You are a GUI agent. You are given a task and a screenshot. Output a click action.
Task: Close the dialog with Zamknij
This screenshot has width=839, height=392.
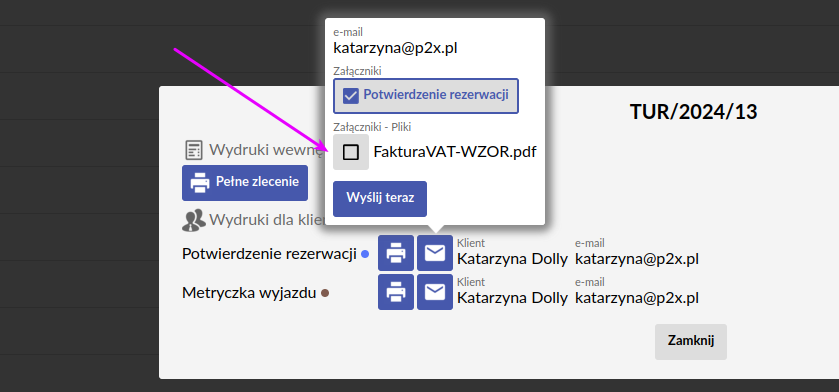point(691,342)
